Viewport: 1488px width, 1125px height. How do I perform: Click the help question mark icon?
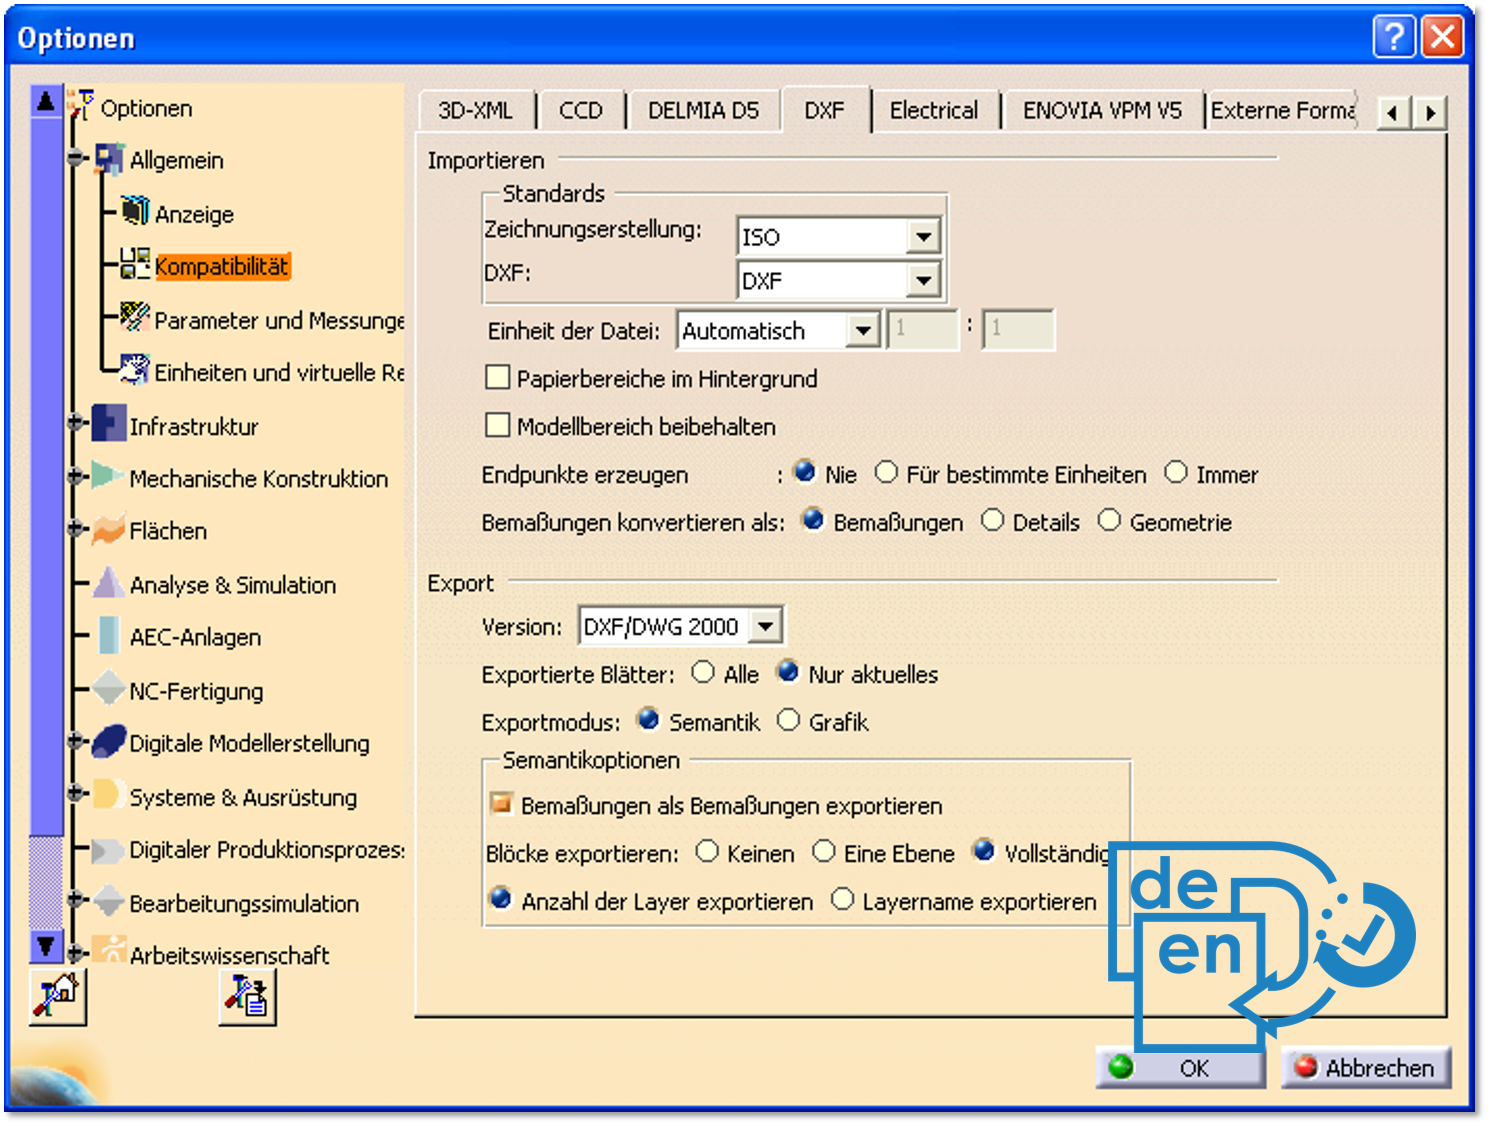[1394, 38]
